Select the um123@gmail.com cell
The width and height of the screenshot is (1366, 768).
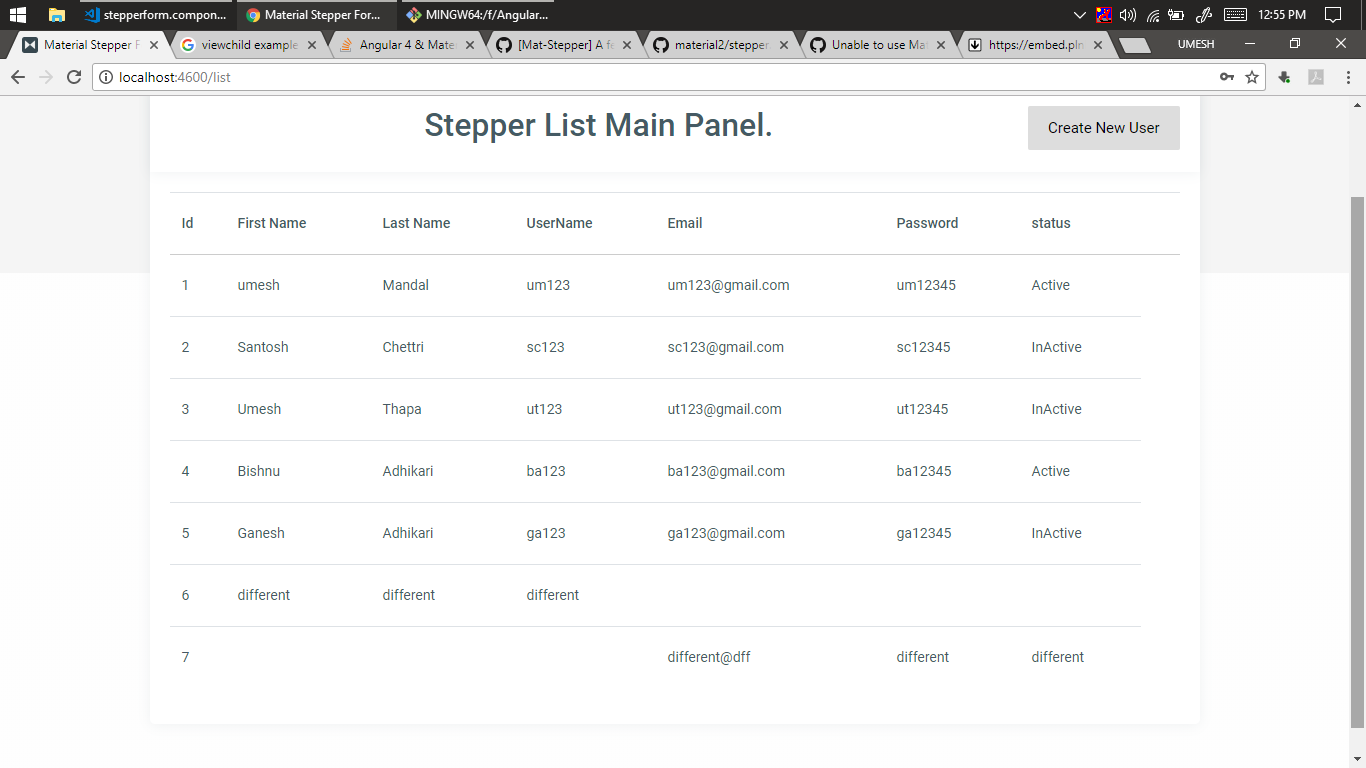tap(728, 285)
